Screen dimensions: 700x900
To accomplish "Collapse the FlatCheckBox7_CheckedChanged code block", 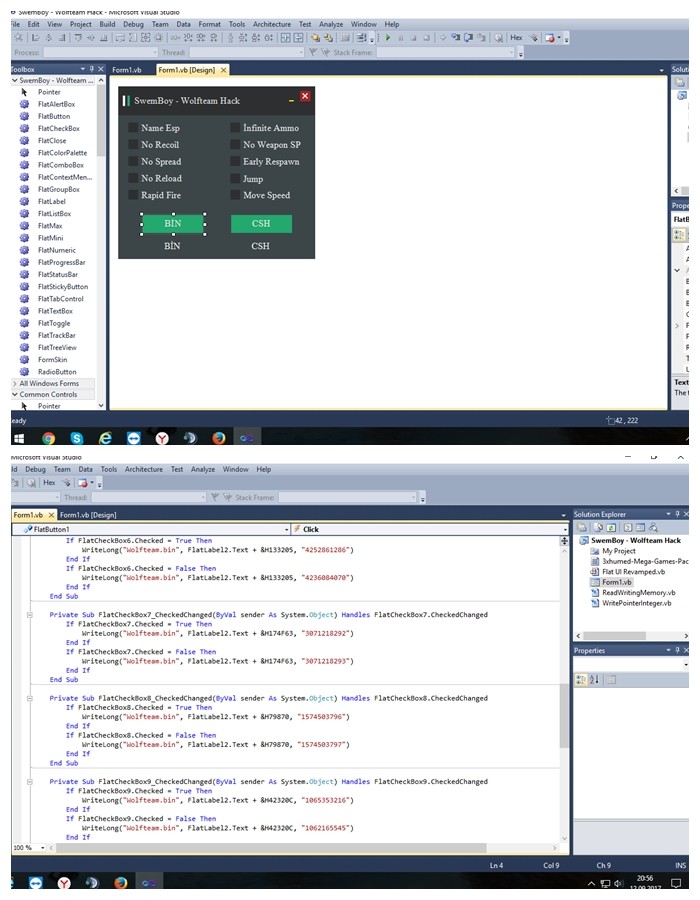I will pos(30,615).
